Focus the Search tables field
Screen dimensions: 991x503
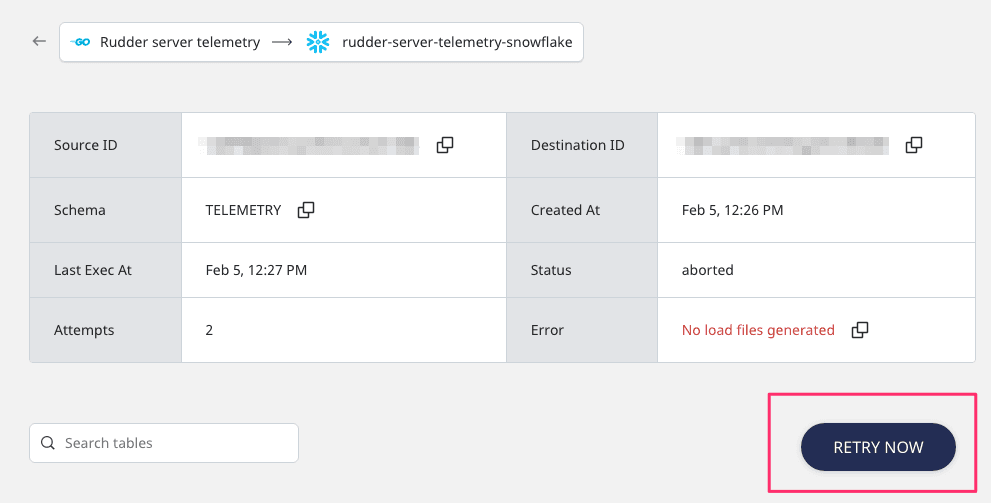(x=175, y=443)
